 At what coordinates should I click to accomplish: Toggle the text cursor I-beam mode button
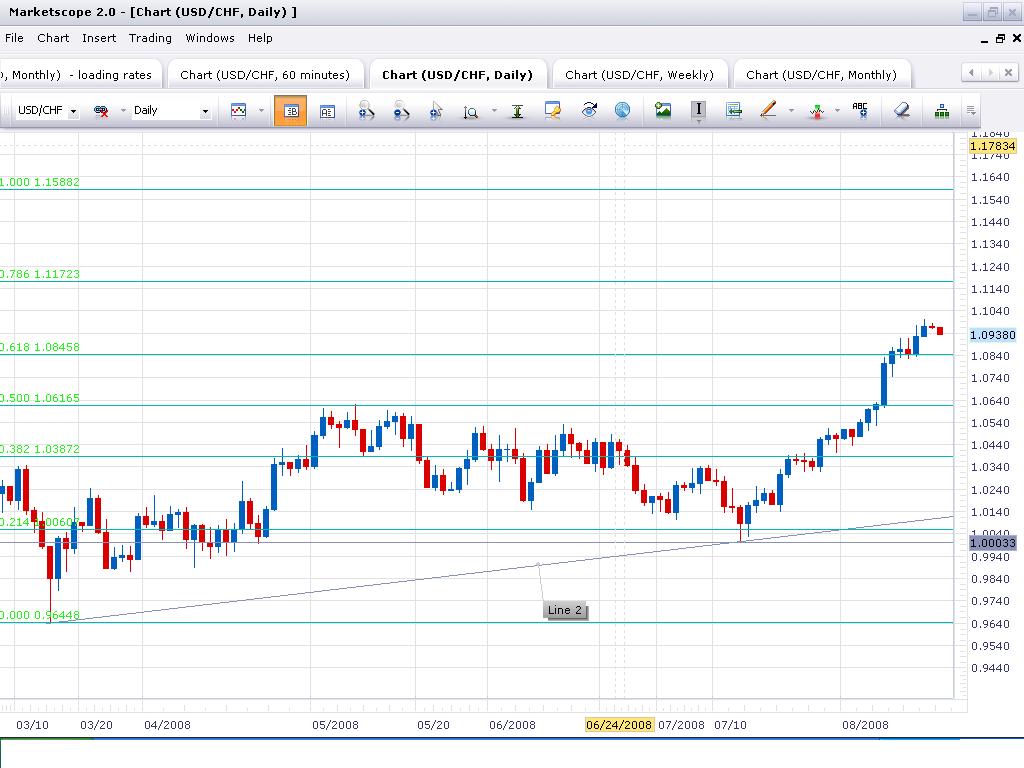click(x=698, y=111)
